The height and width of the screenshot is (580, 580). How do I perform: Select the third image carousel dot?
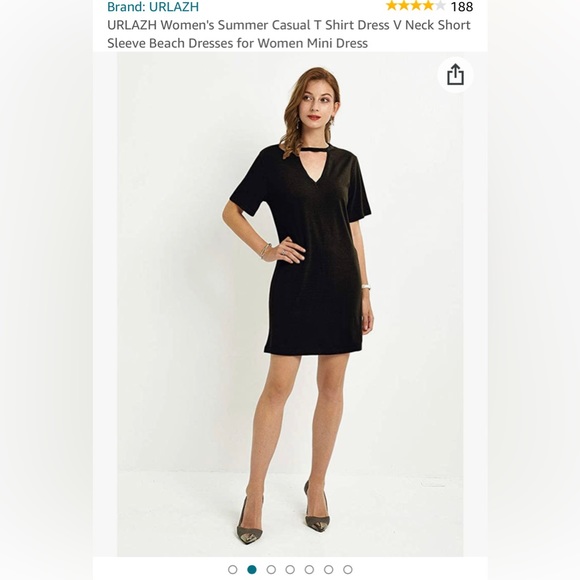[x=271, y=569]
